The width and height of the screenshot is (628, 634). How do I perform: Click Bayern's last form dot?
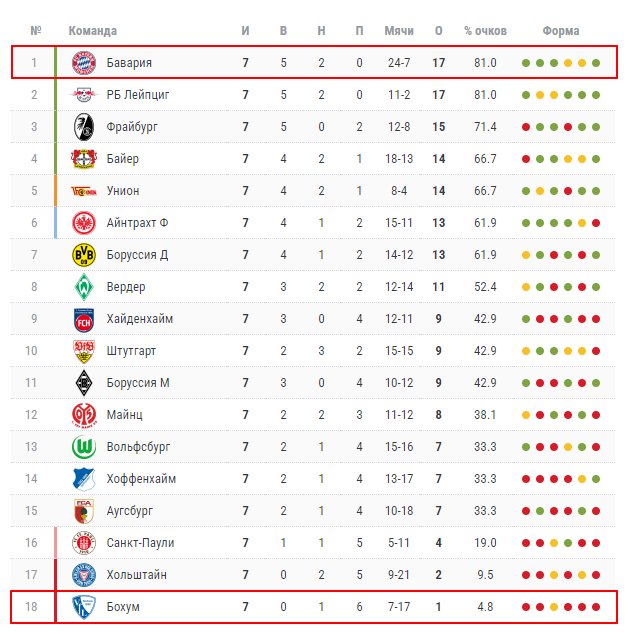(x=596, y=63)
